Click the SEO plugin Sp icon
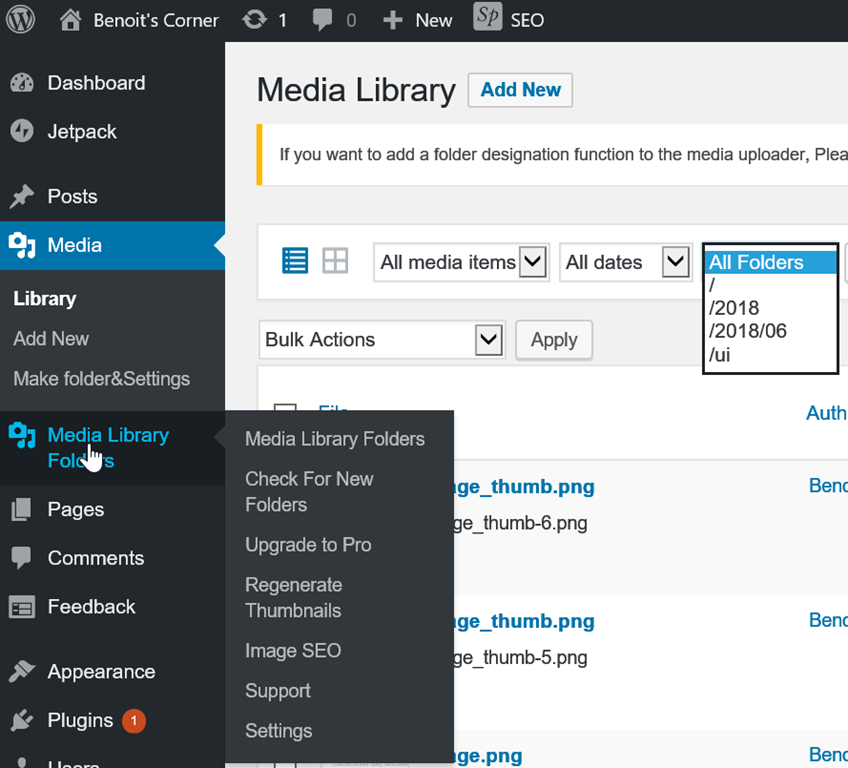The height and width of the screenshot is (768, 848). tap(488, 19)
